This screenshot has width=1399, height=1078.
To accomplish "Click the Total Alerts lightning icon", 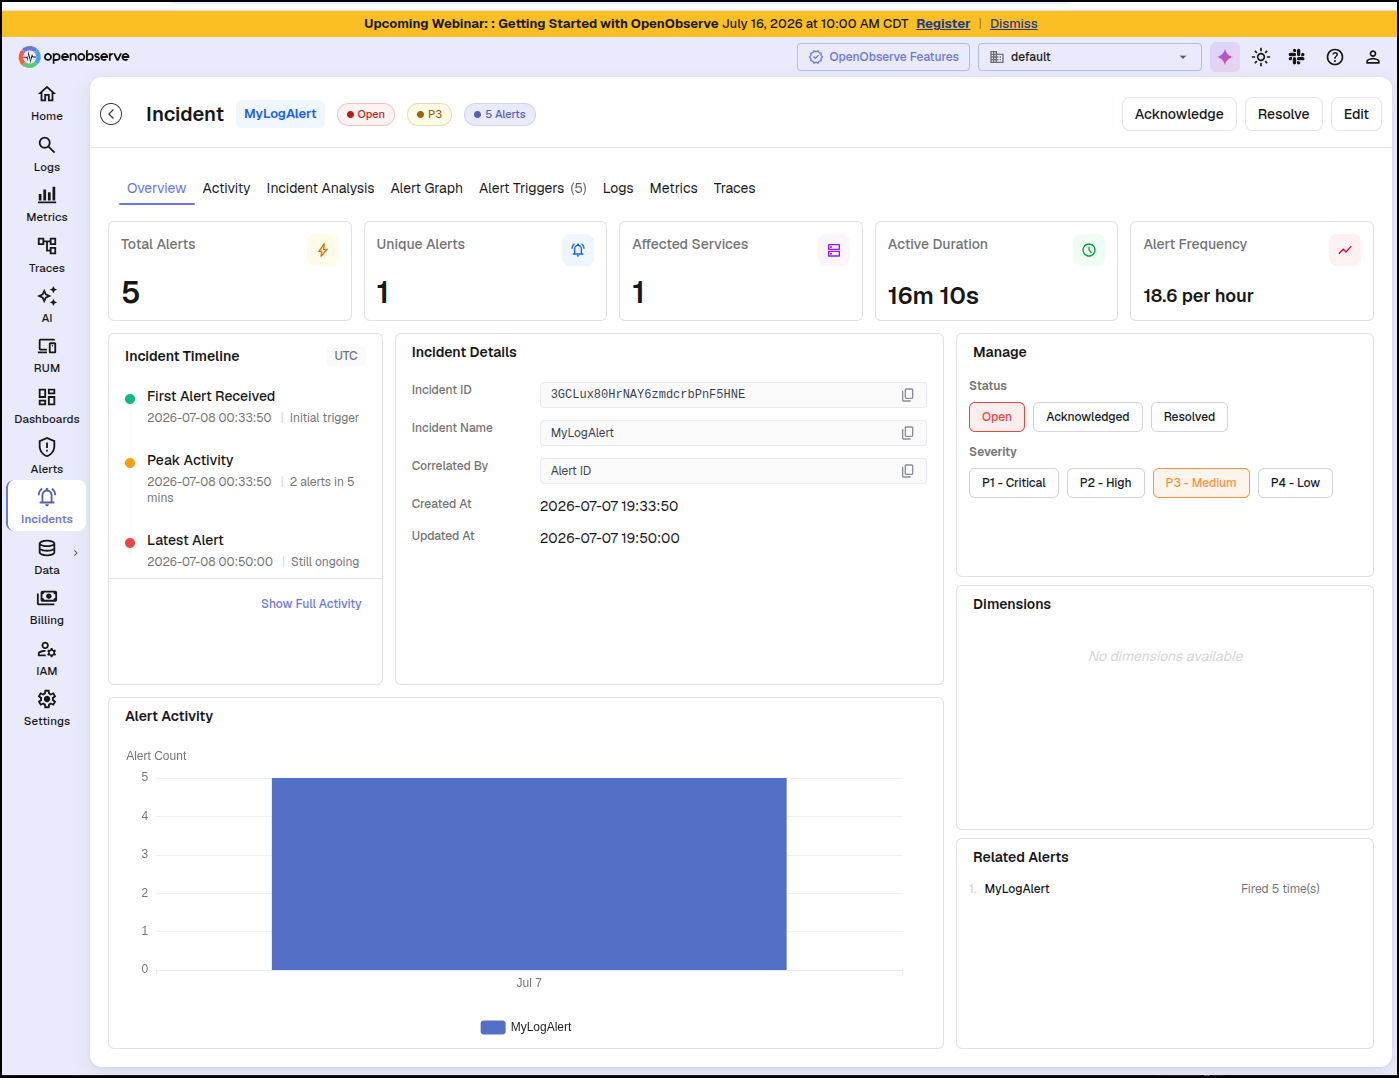I will [323, 250].
